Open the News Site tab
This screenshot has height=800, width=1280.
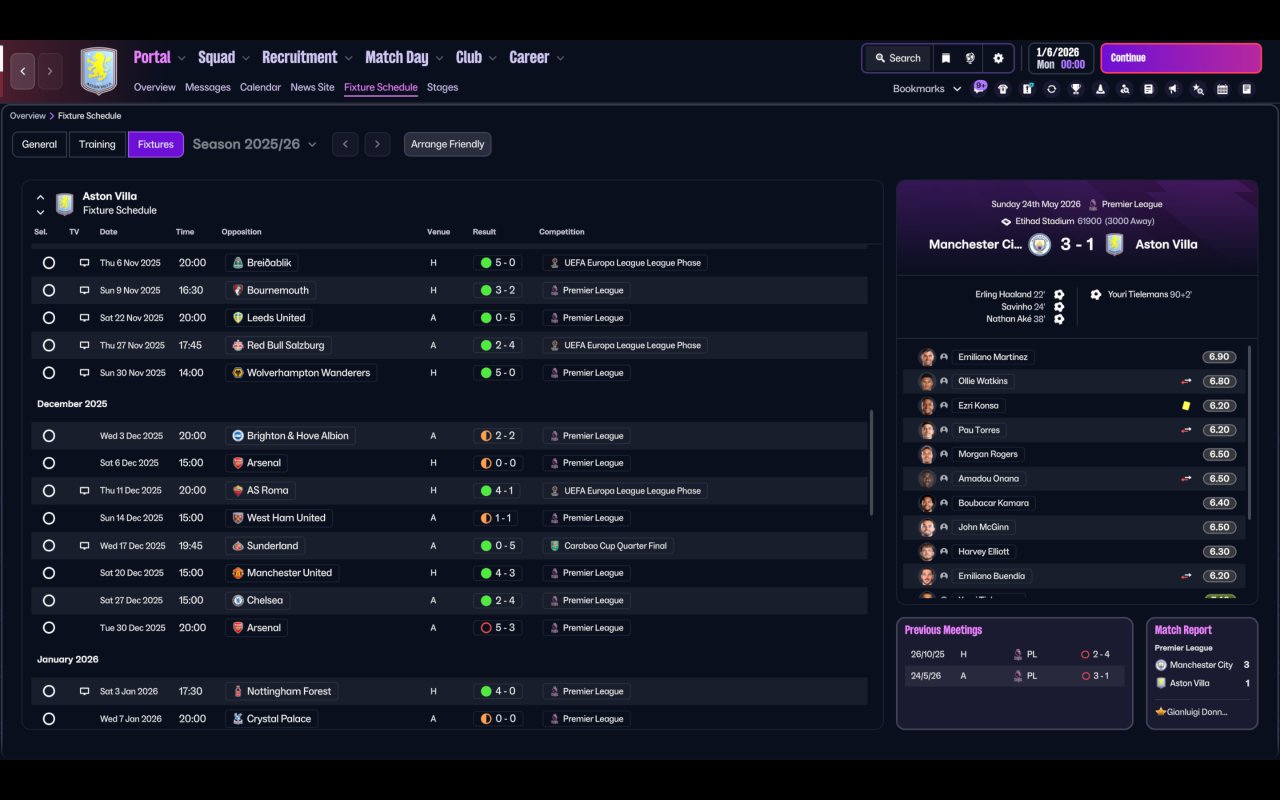pyautogui.click(x=312, y=87)
